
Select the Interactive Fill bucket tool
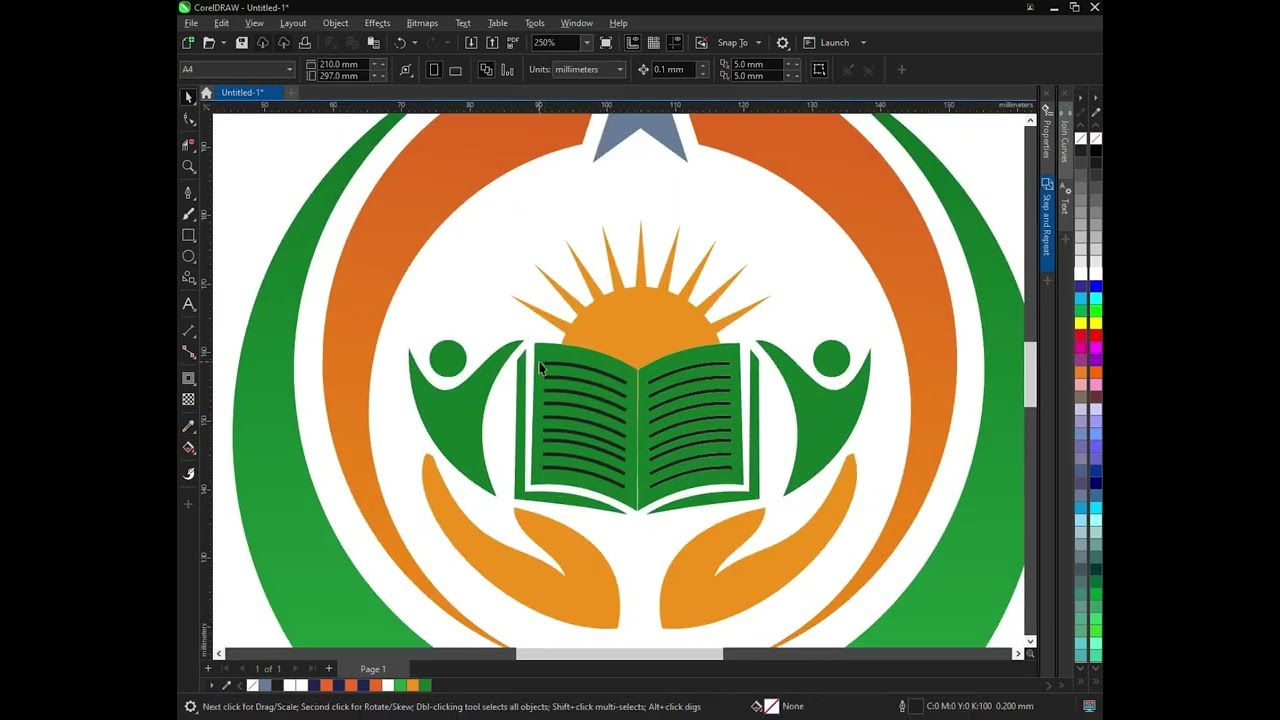coord(188,448)
